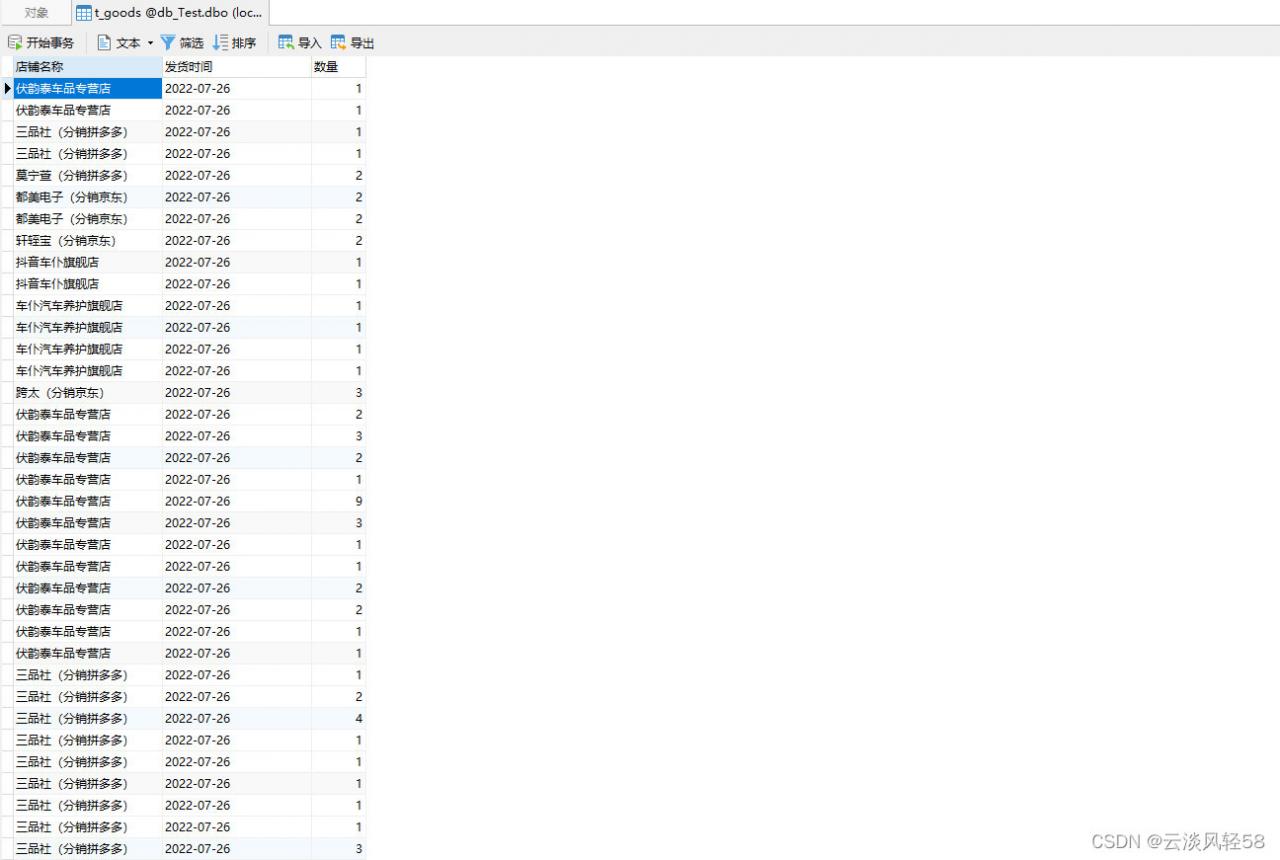Expand the dropdown arrow beside 文本
The height and width of the screenshot is (860, 1280).
pos(150,43)
